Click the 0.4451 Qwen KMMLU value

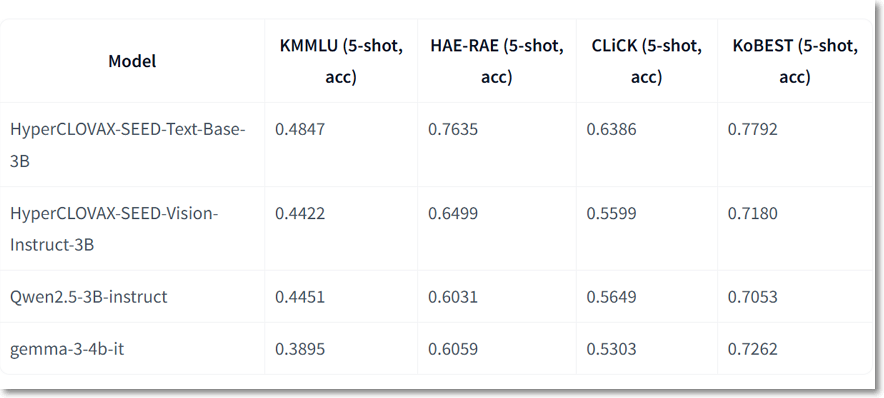pyautogui.click(x=300, y=297)
